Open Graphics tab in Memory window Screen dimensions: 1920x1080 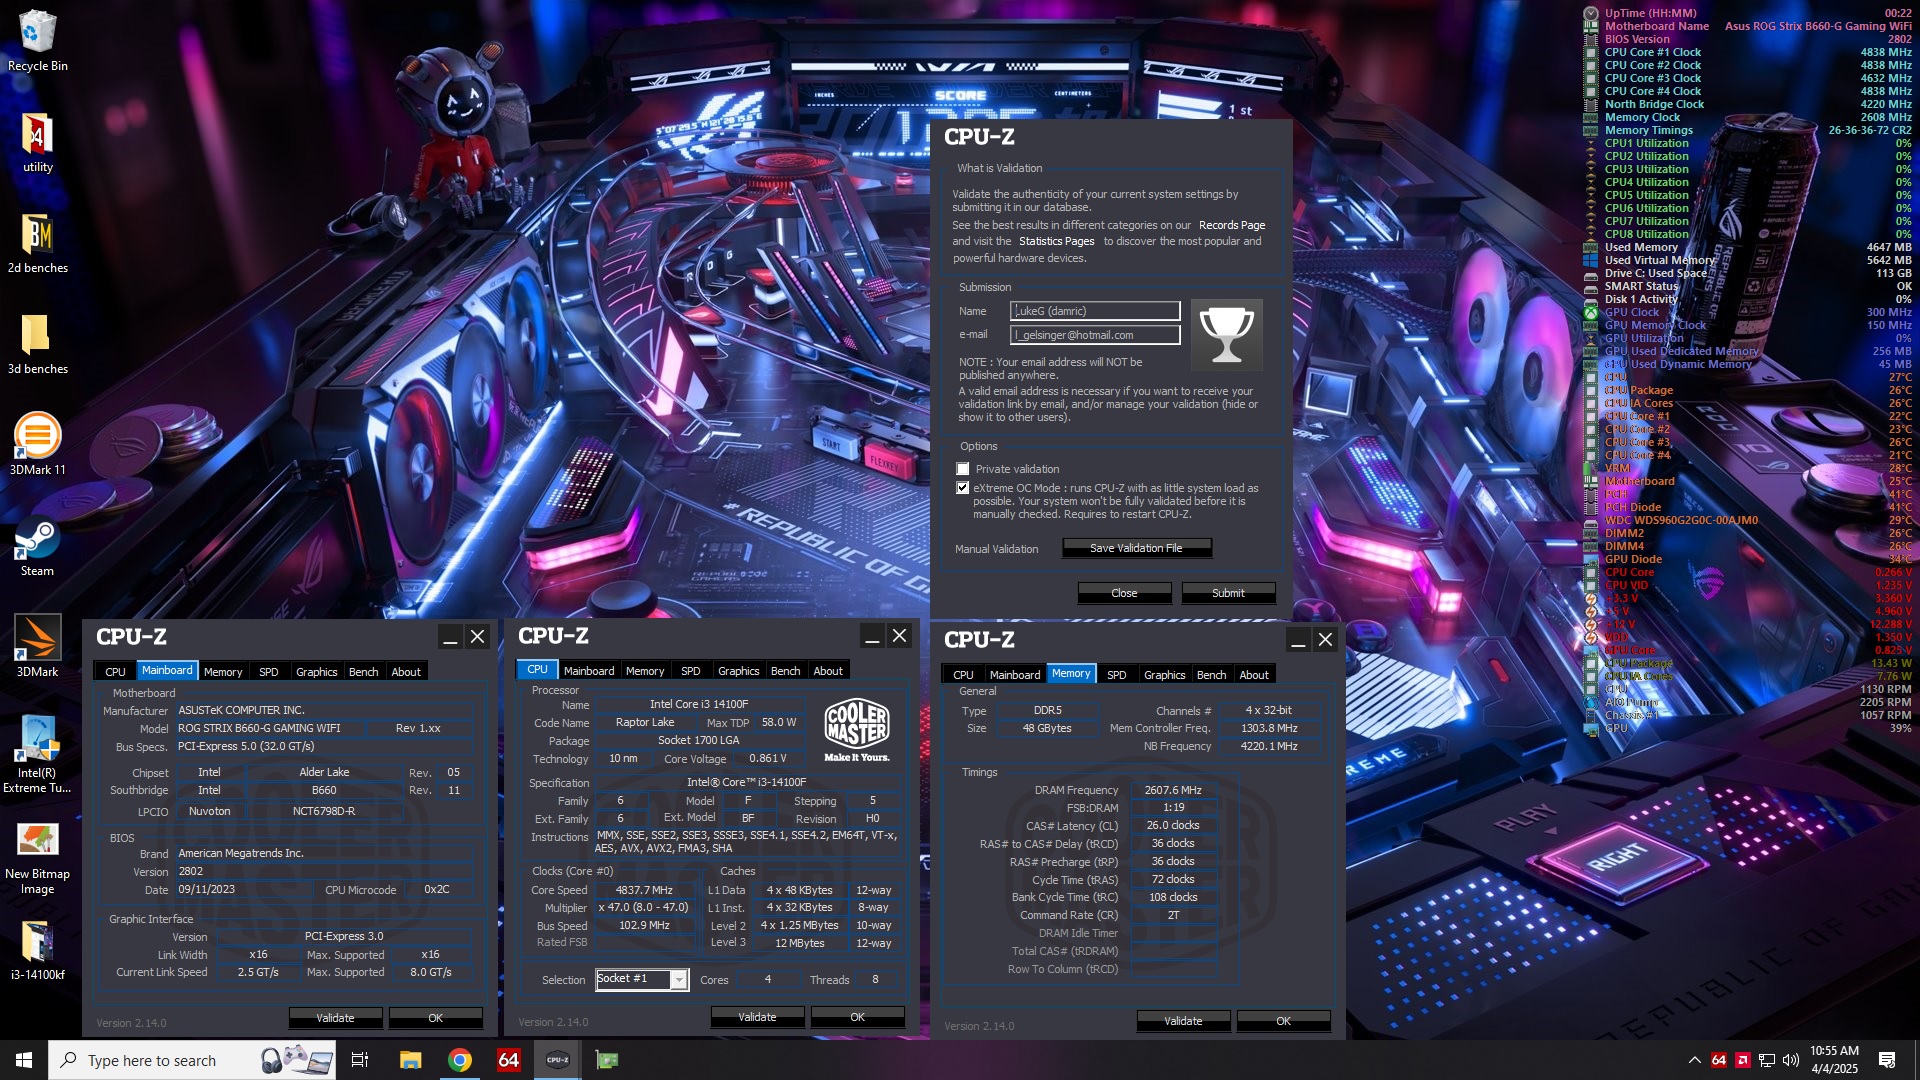pos(1165,675)
